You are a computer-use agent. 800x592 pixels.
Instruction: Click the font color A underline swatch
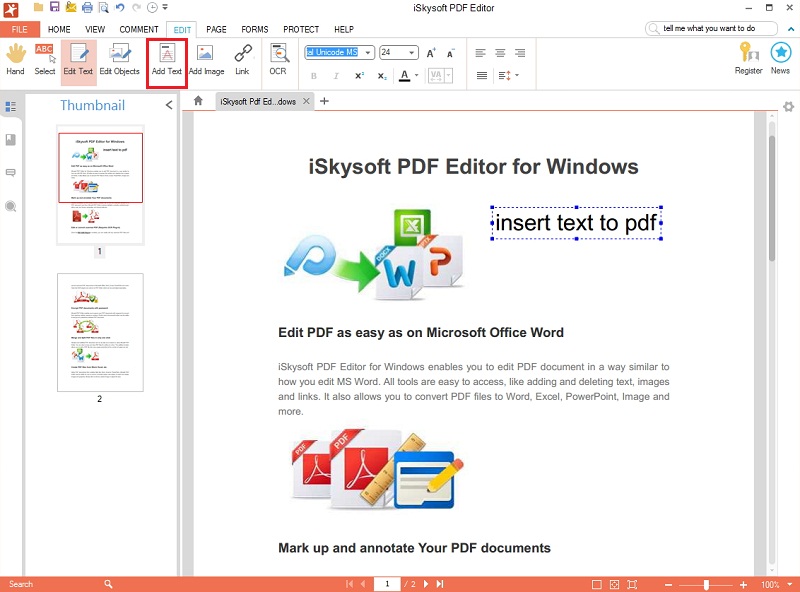[x=405, y=76]
